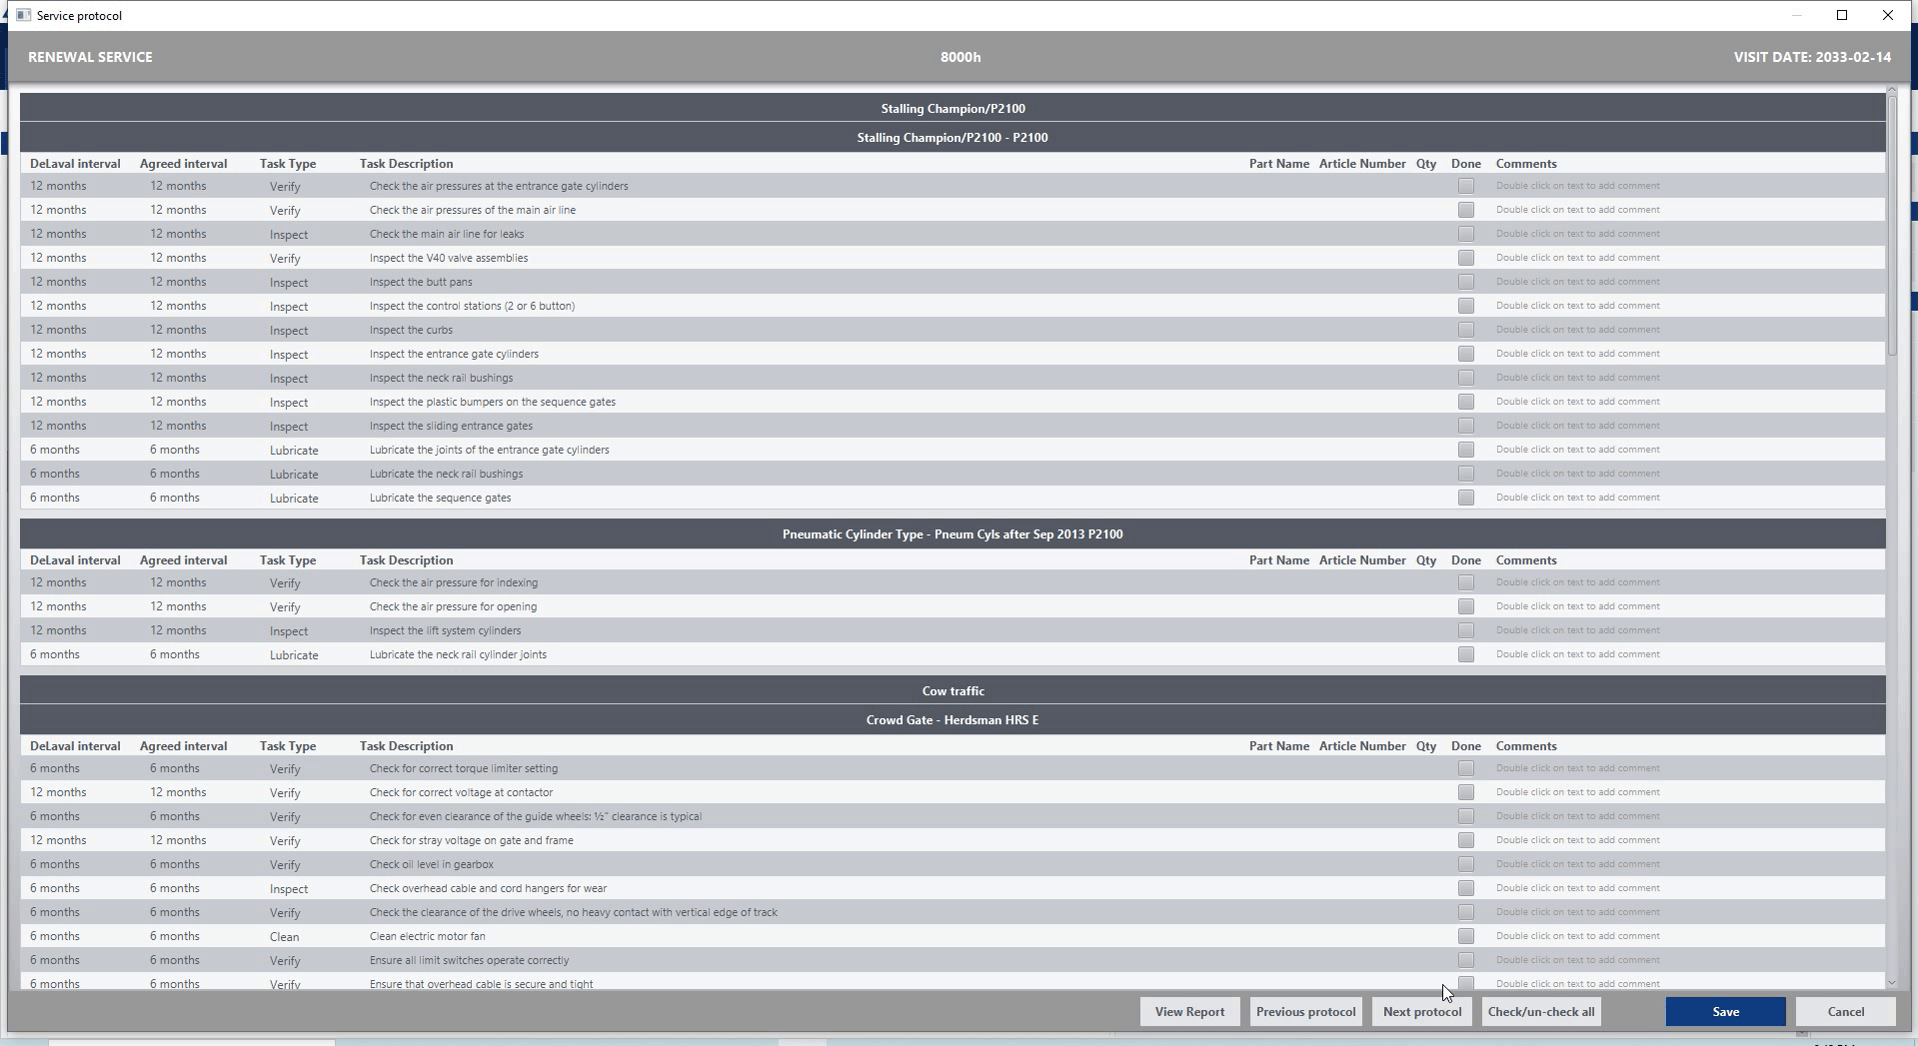Click 'Lubricate the neck rail cylinder joints' text

click(458, 655)
